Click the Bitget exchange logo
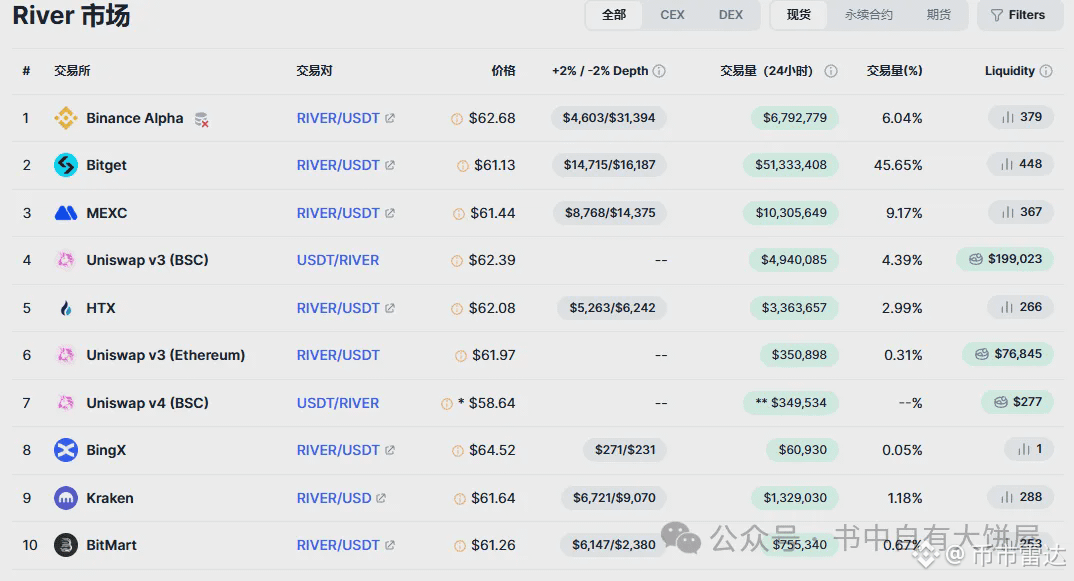The image size is (1074, 581). [66, 165]
